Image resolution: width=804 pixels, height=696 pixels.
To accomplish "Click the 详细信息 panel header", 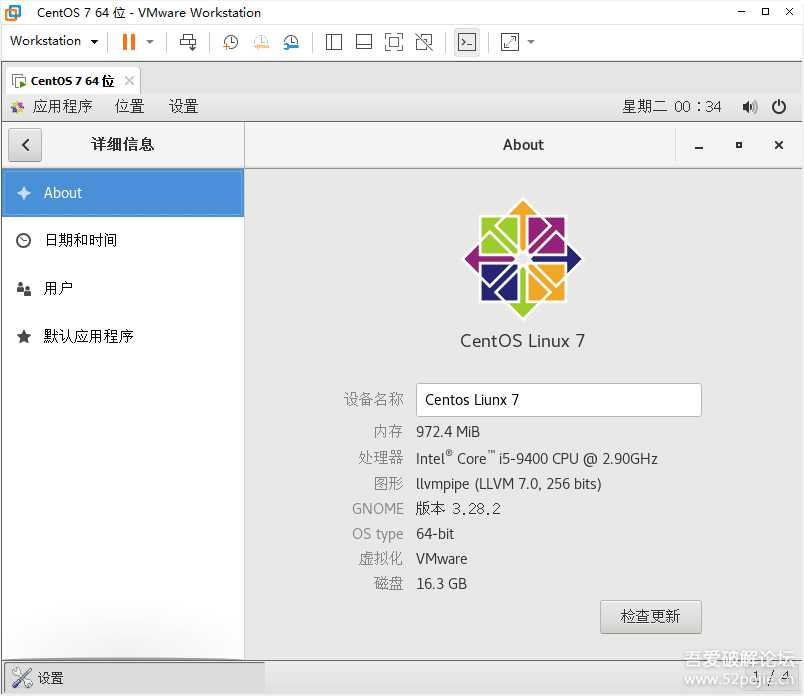I will click(123, 145).
